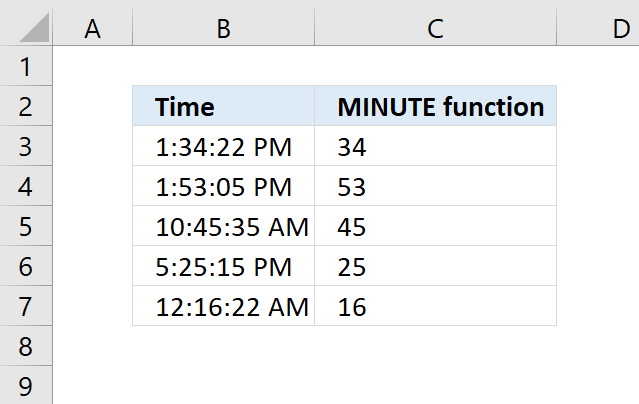The width and height of the screenshot is (639, 404).
Task: Select row 8 header
Action: pyautogui.click(x=26, y=346)
